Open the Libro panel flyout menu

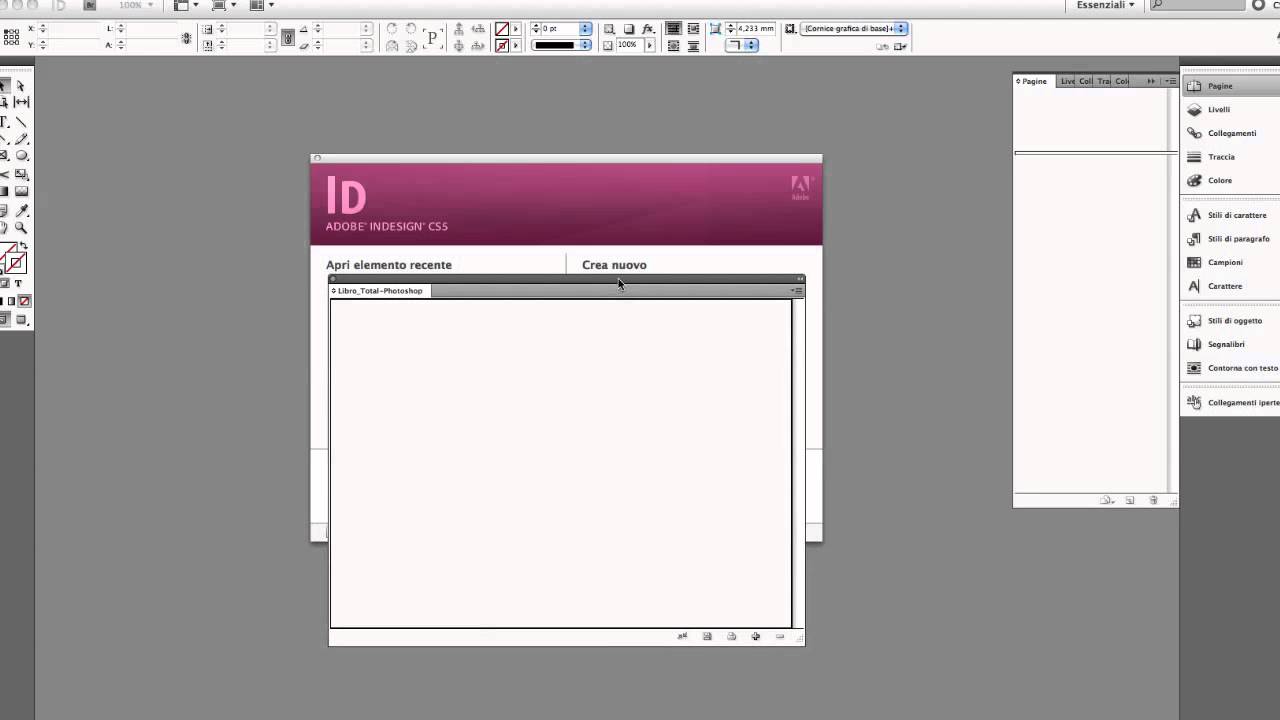(797, 291)
